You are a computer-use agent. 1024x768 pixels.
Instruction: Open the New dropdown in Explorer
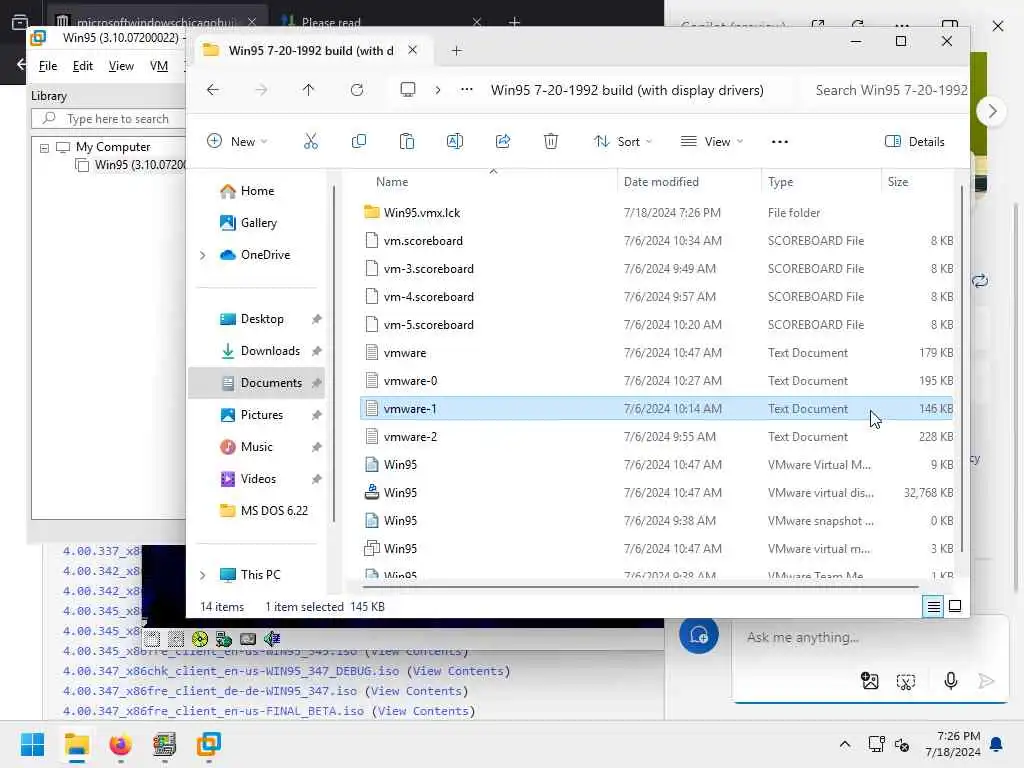pyautogui.click(x=237, y=142)
